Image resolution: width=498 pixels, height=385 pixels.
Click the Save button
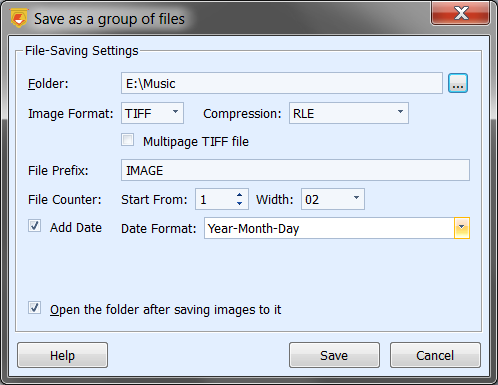334,355
